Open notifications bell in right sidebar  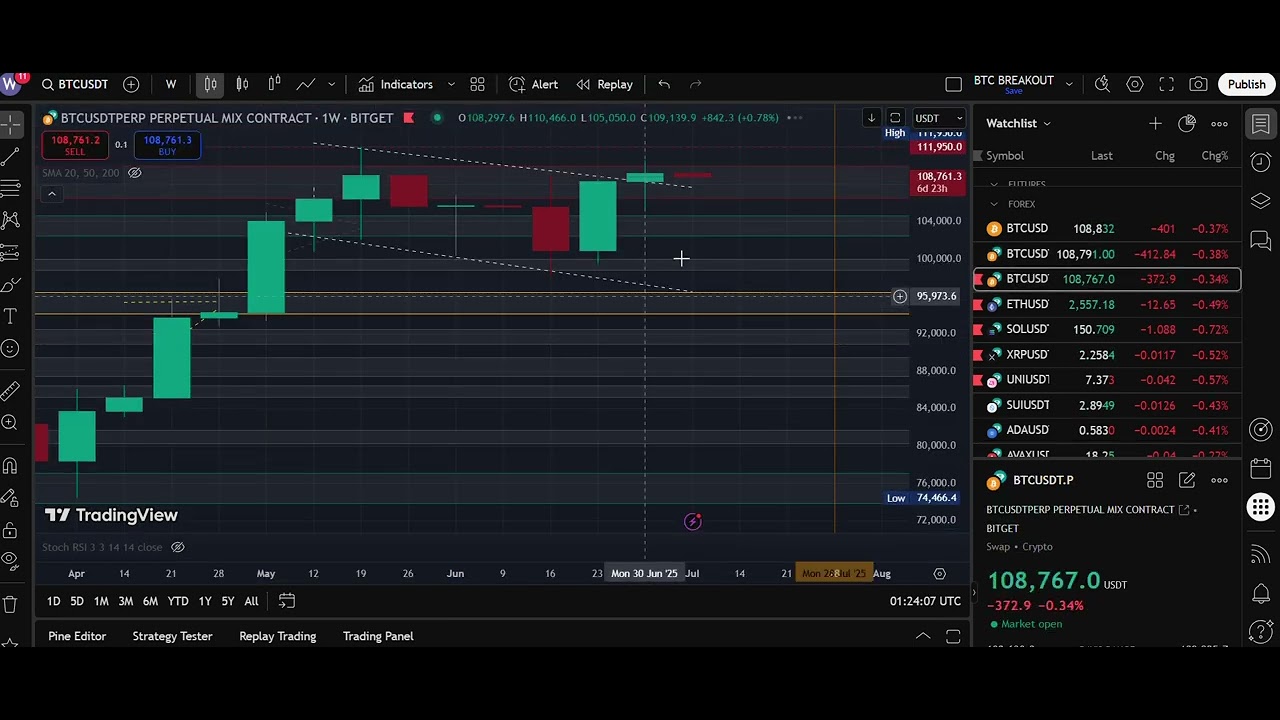[1260, 594]
